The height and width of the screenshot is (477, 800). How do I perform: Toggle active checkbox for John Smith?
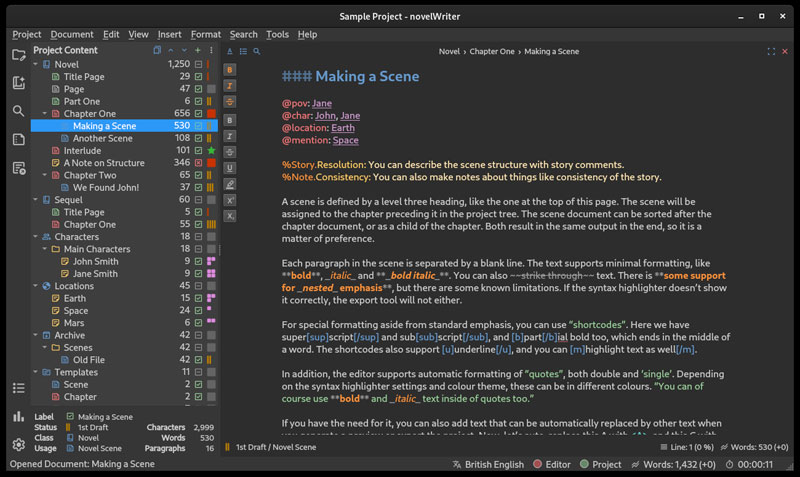198,261
